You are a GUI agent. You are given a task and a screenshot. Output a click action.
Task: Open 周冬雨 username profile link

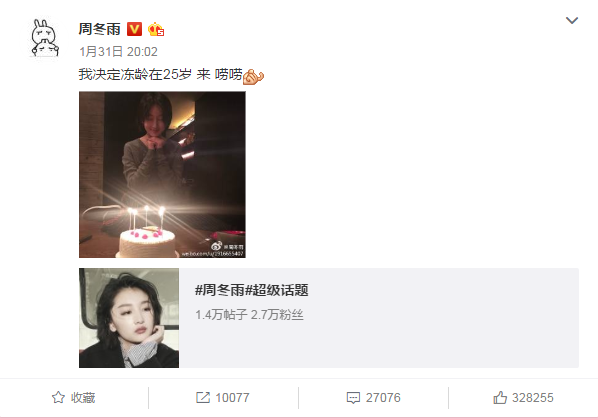pyautogui.click(x=100, y=29)
